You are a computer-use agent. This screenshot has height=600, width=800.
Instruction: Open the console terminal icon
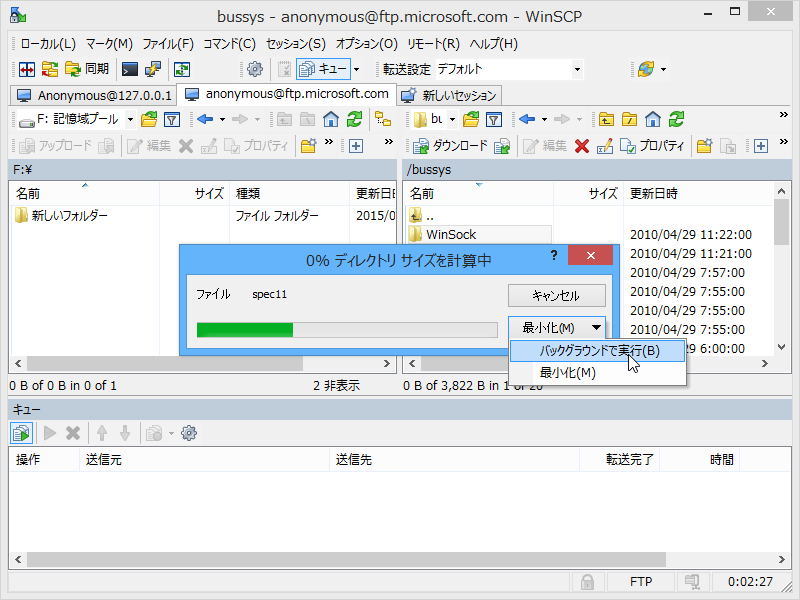[x=130, y=69]
